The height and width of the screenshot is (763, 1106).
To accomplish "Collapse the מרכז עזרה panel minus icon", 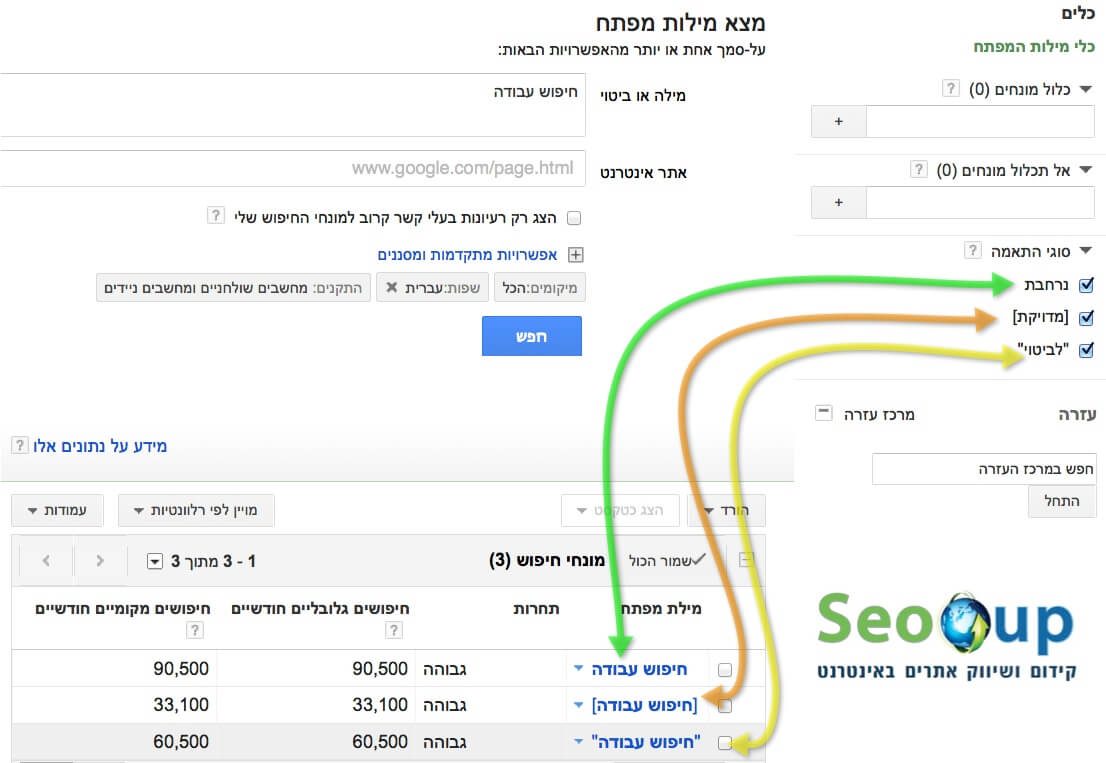I will pyautogui.click(x=823, y=413).
